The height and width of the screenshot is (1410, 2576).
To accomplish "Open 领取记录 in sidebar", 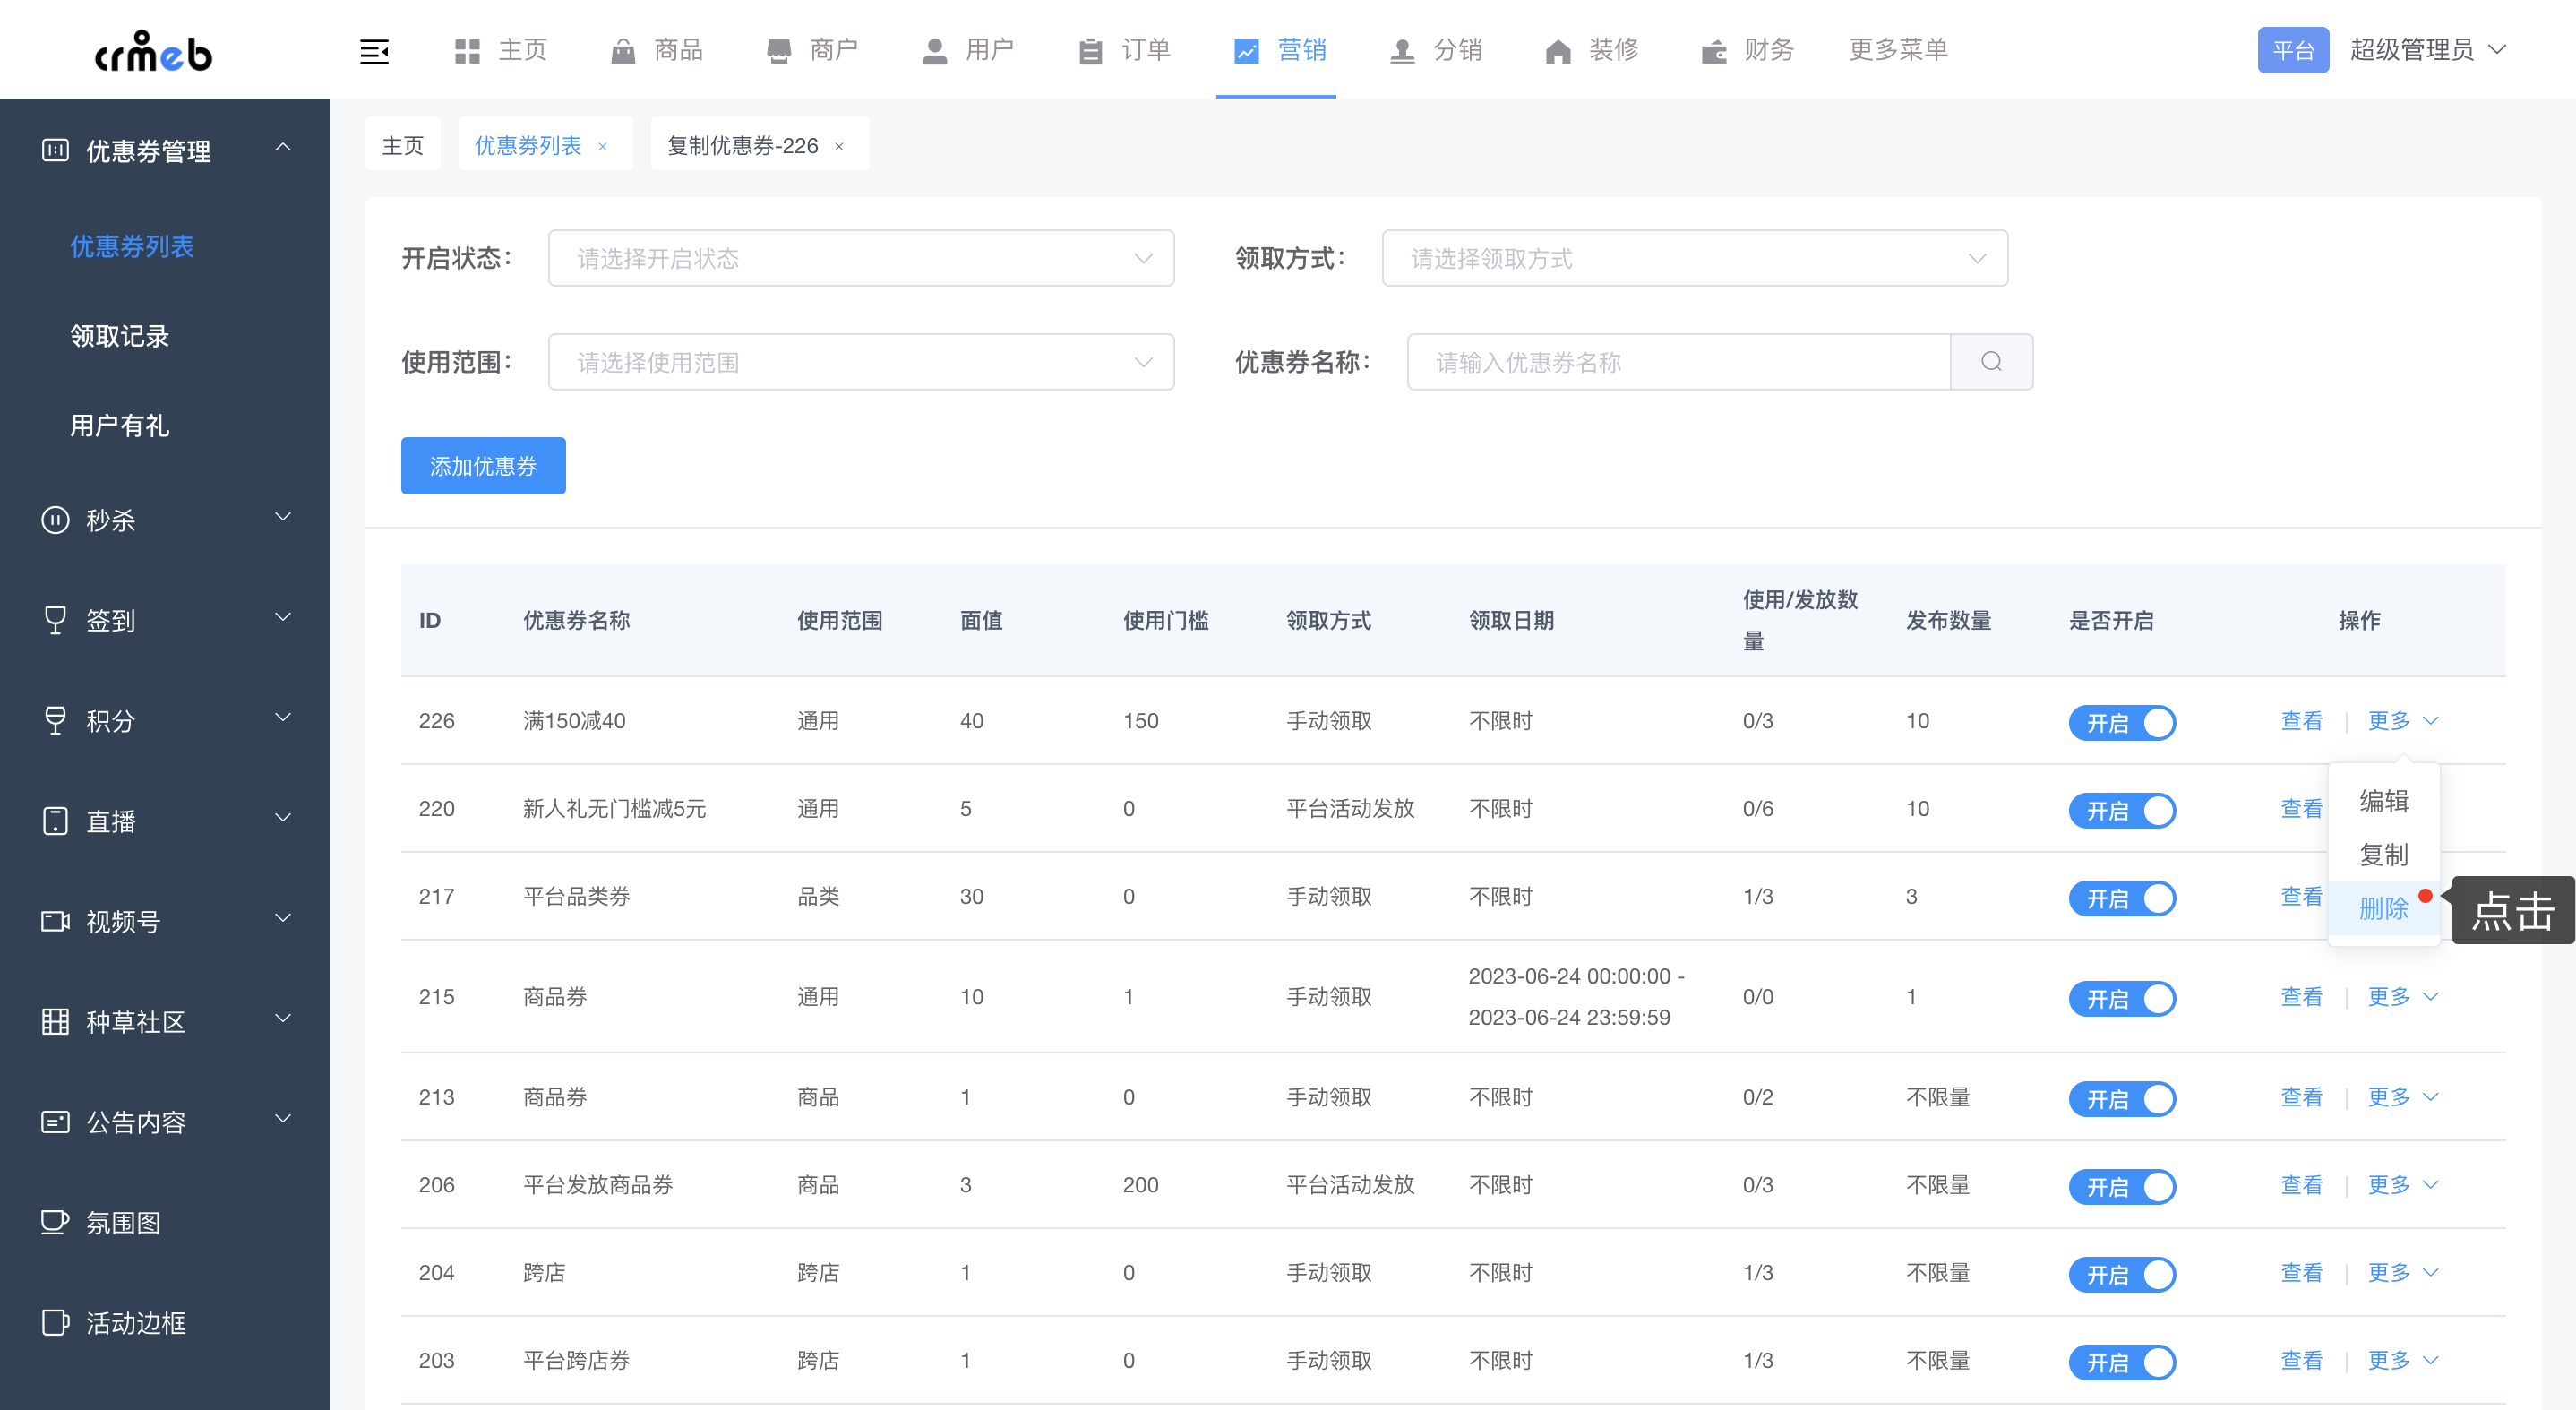I will point(120,336).
